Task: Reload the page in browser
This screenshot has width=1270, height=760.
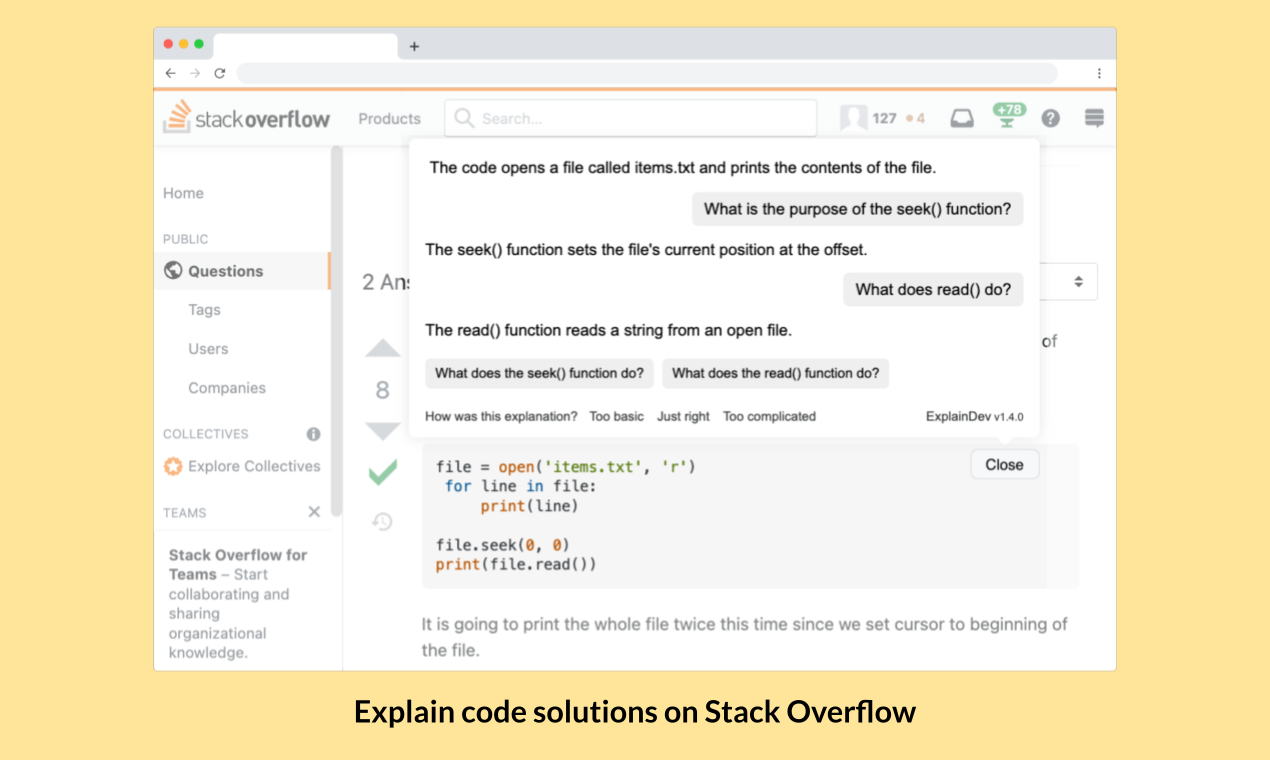Action: [x=220, y=73]
